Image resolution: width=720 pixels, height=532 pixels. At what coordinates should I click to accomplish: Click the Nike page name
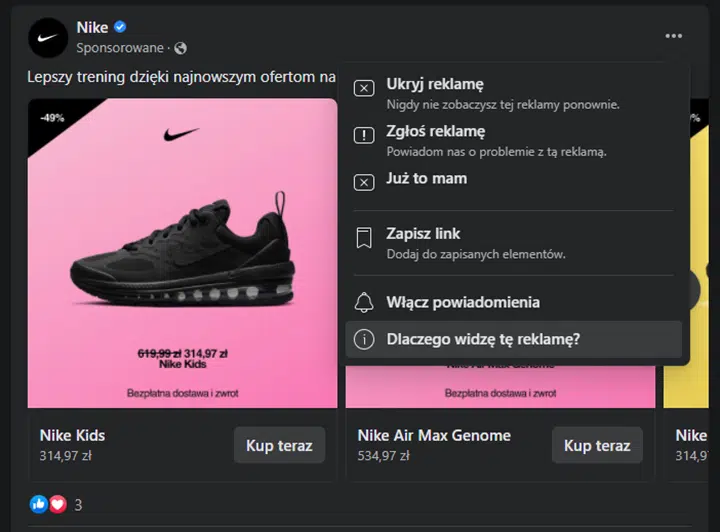92,28
